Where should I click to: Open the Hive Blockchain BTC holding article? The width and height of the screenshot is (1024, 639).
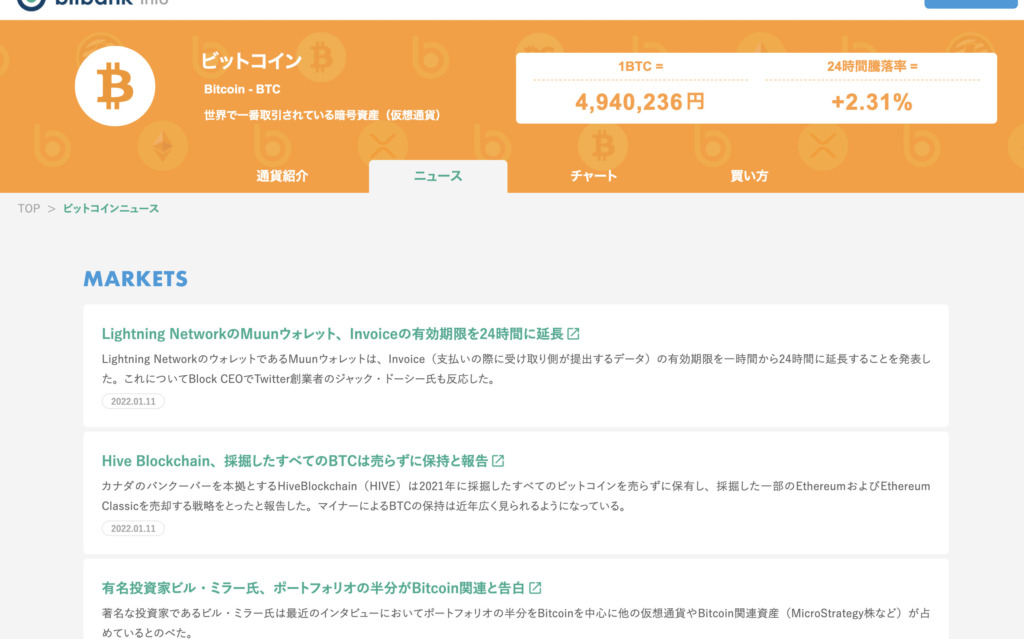(295, 461)
